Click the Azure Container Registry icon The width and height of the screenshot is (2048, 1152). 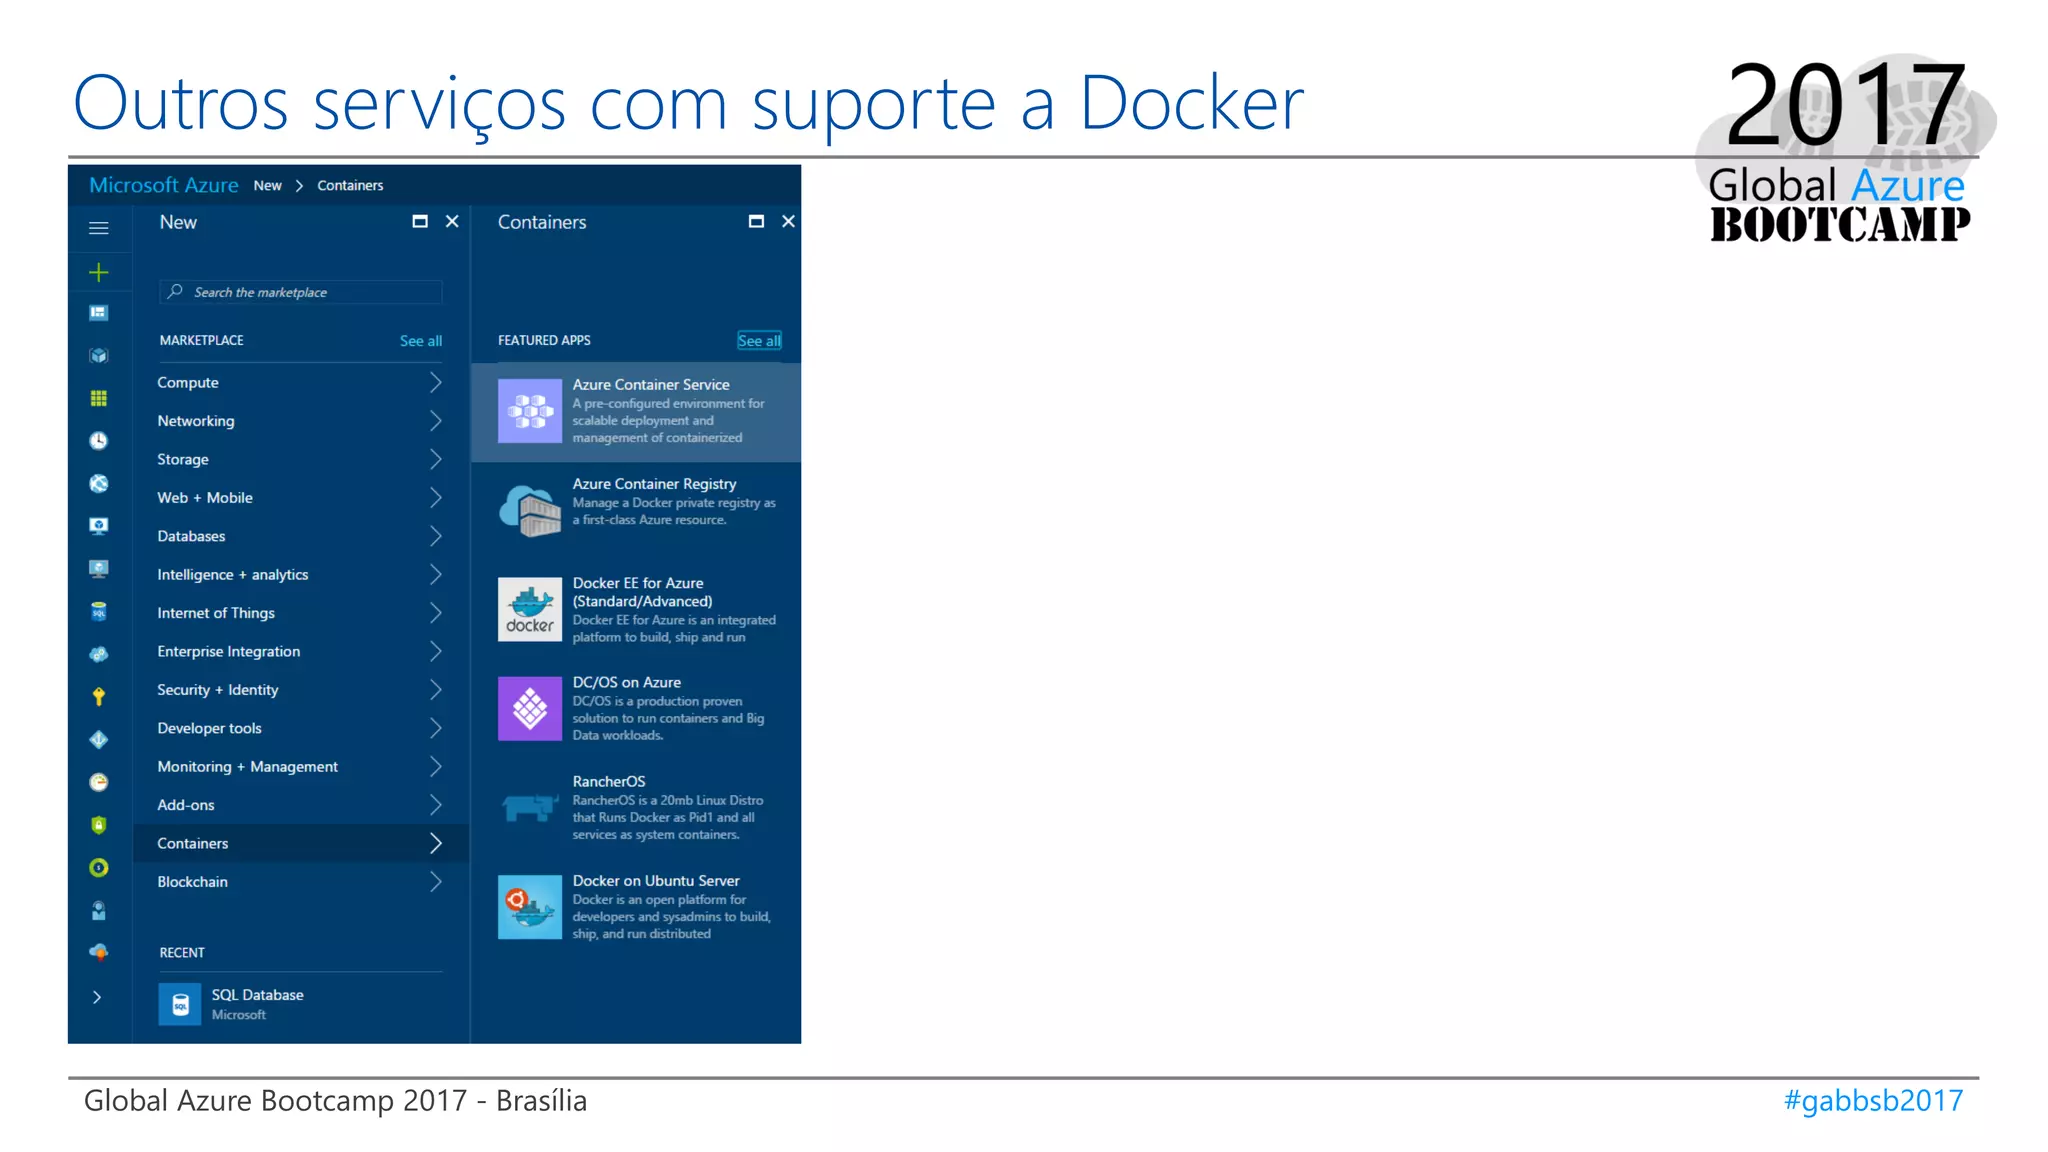(x=530, y=510)
